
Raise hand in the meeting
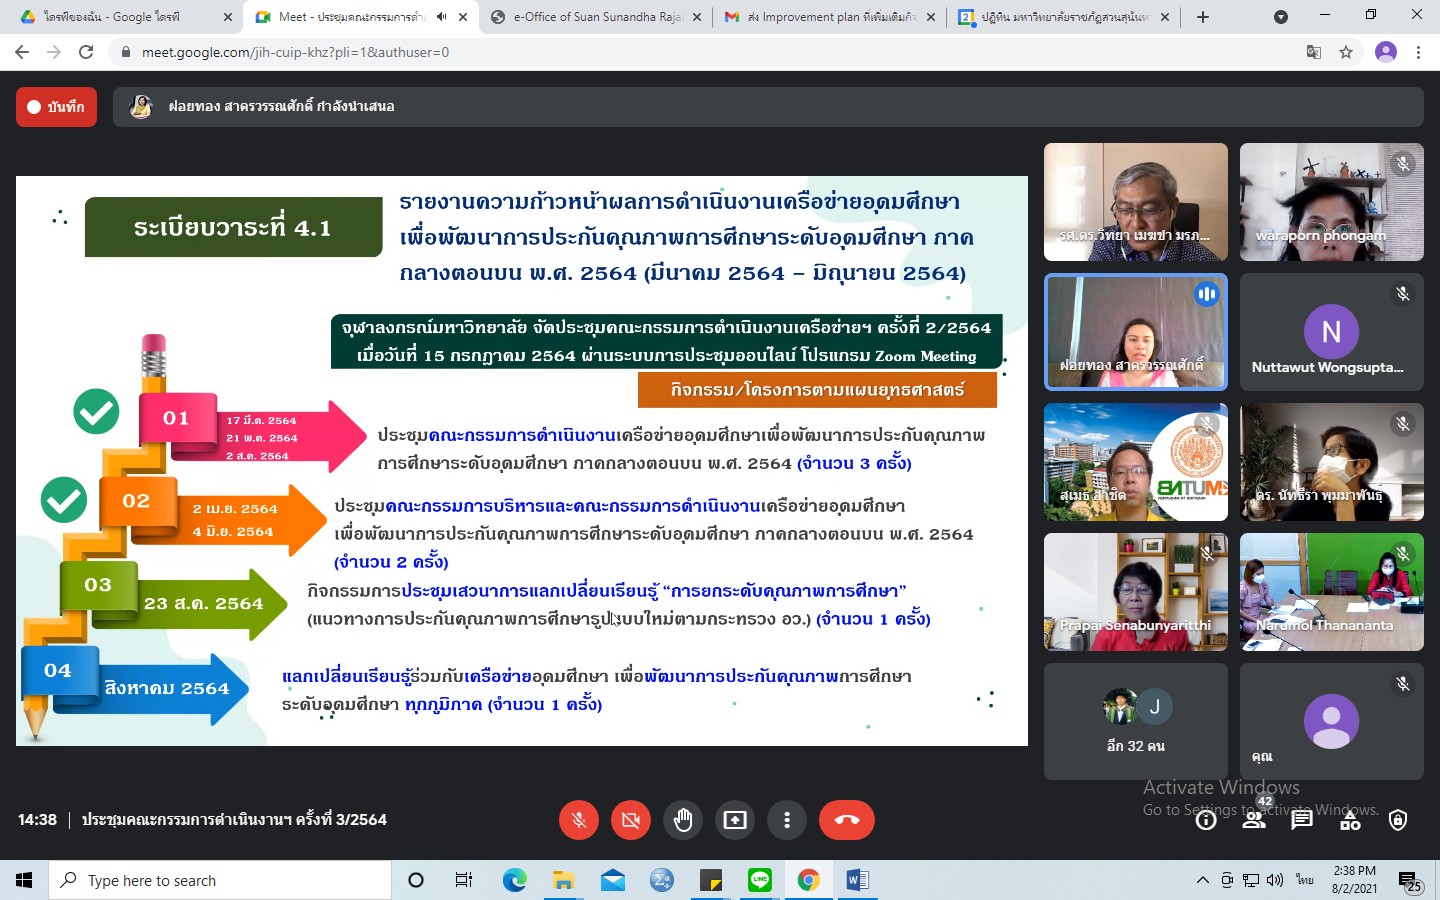tap(683, 820)
